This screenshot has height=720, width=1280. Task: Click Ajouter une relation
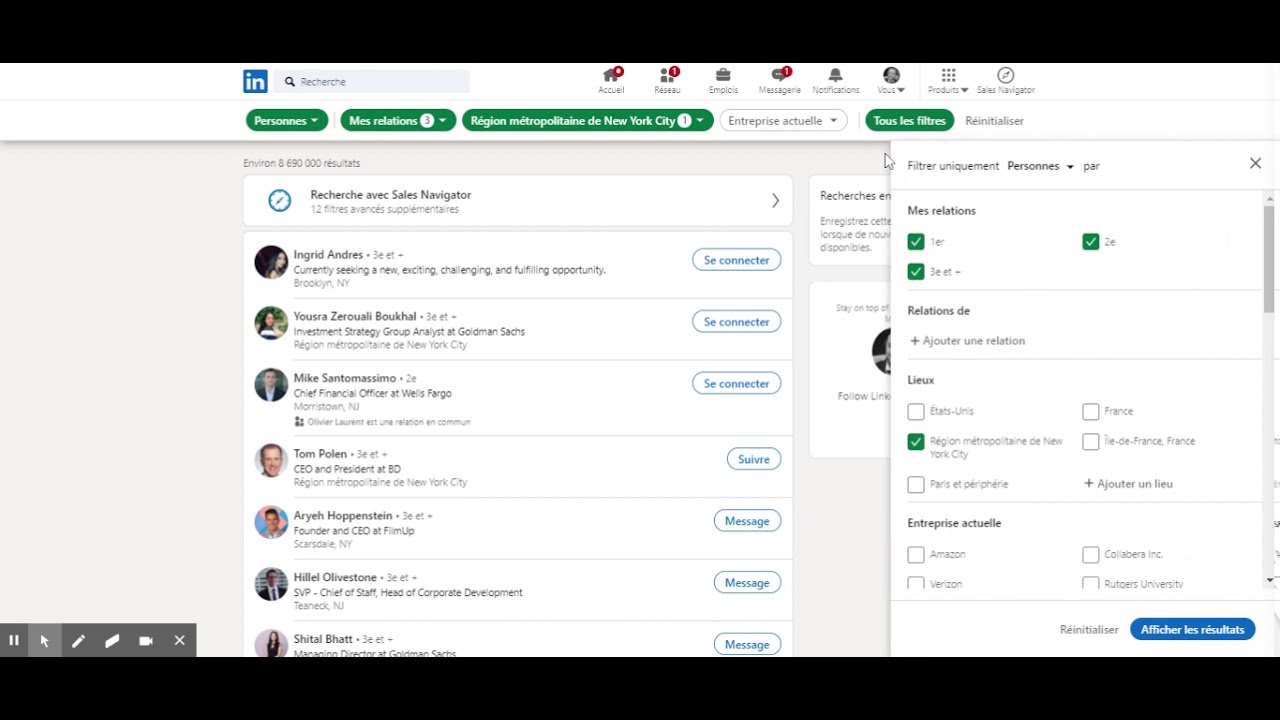point(967,341)
